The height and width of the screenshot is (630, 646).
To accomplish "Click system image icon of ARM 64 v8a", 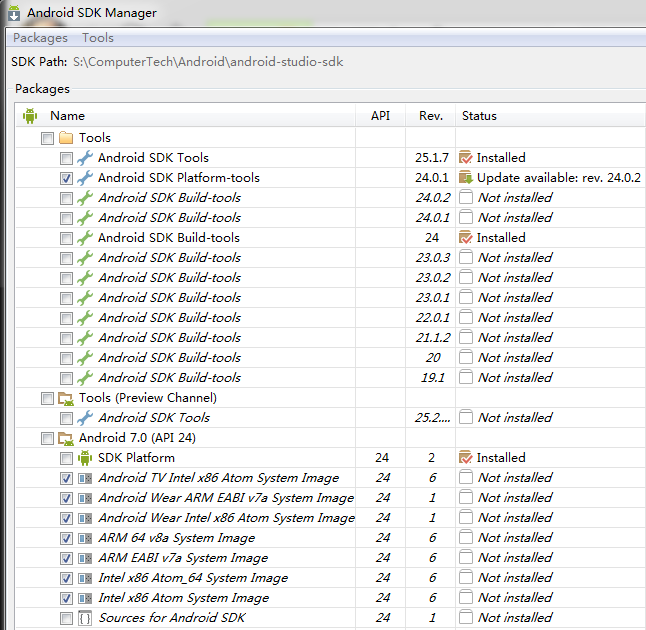I will click(x=85, y=539).
